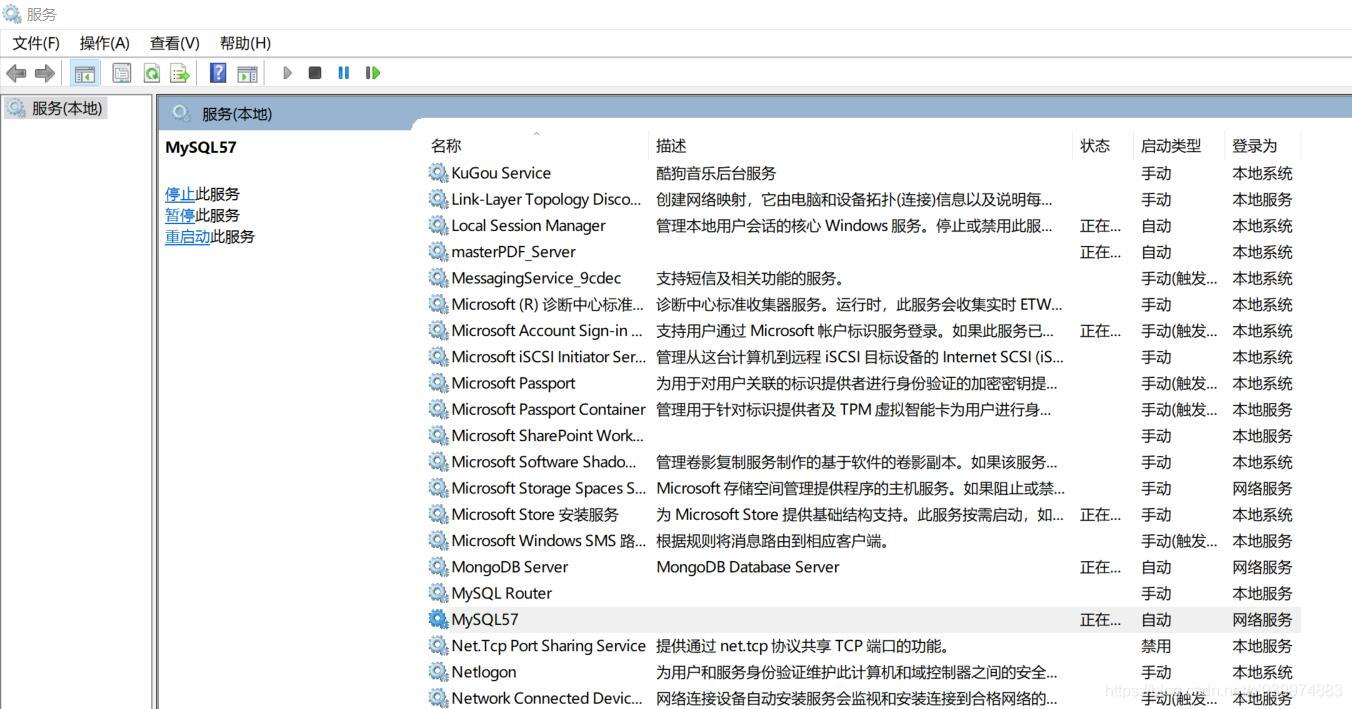Click the gear icon of KuGou Service
This screenshot has width=1352, height=709.
(438, 173)
